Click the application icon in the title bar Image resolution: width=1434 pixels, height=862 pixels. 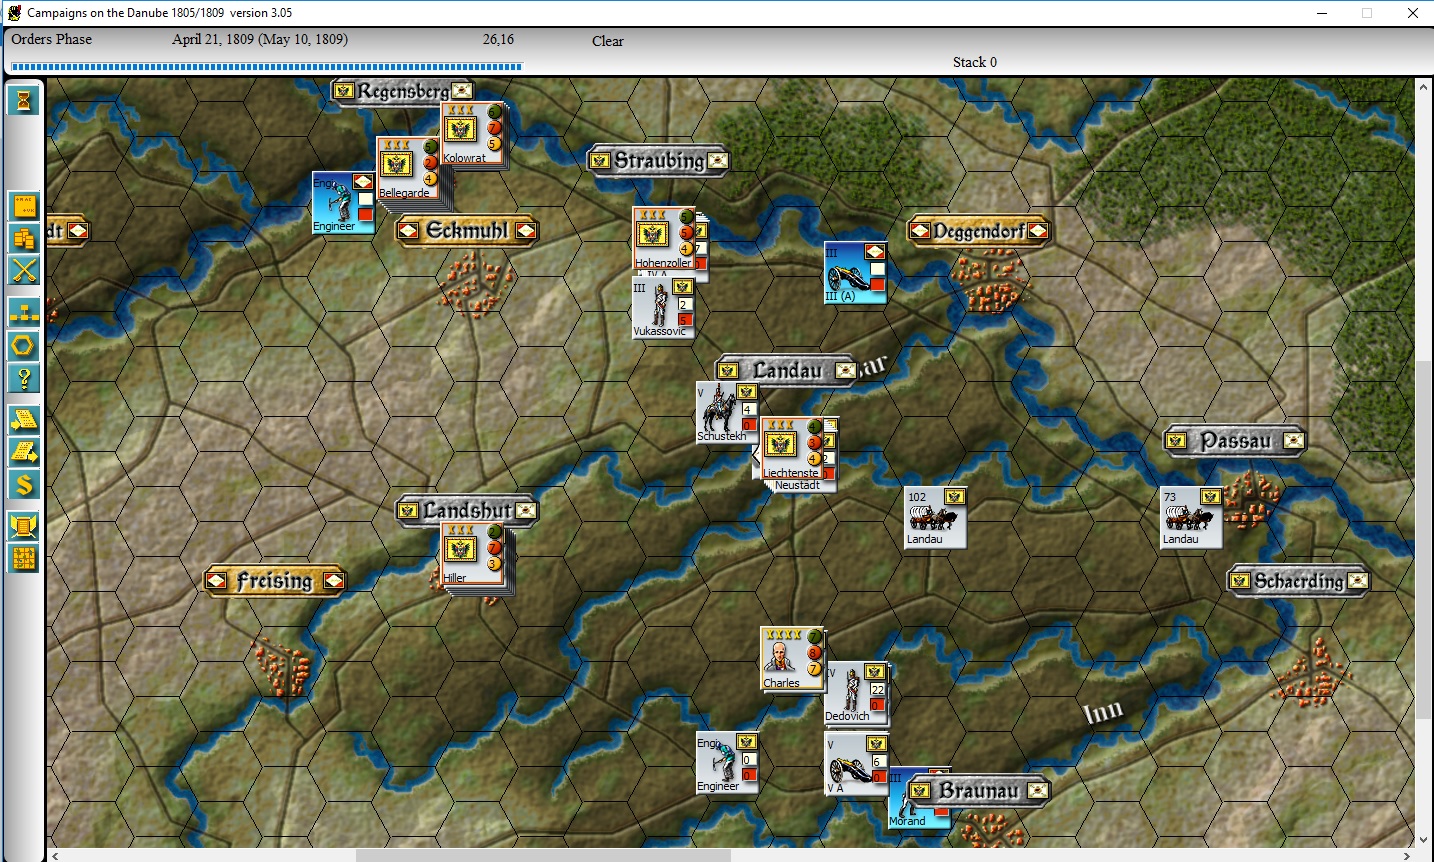[x=14, y=13]
